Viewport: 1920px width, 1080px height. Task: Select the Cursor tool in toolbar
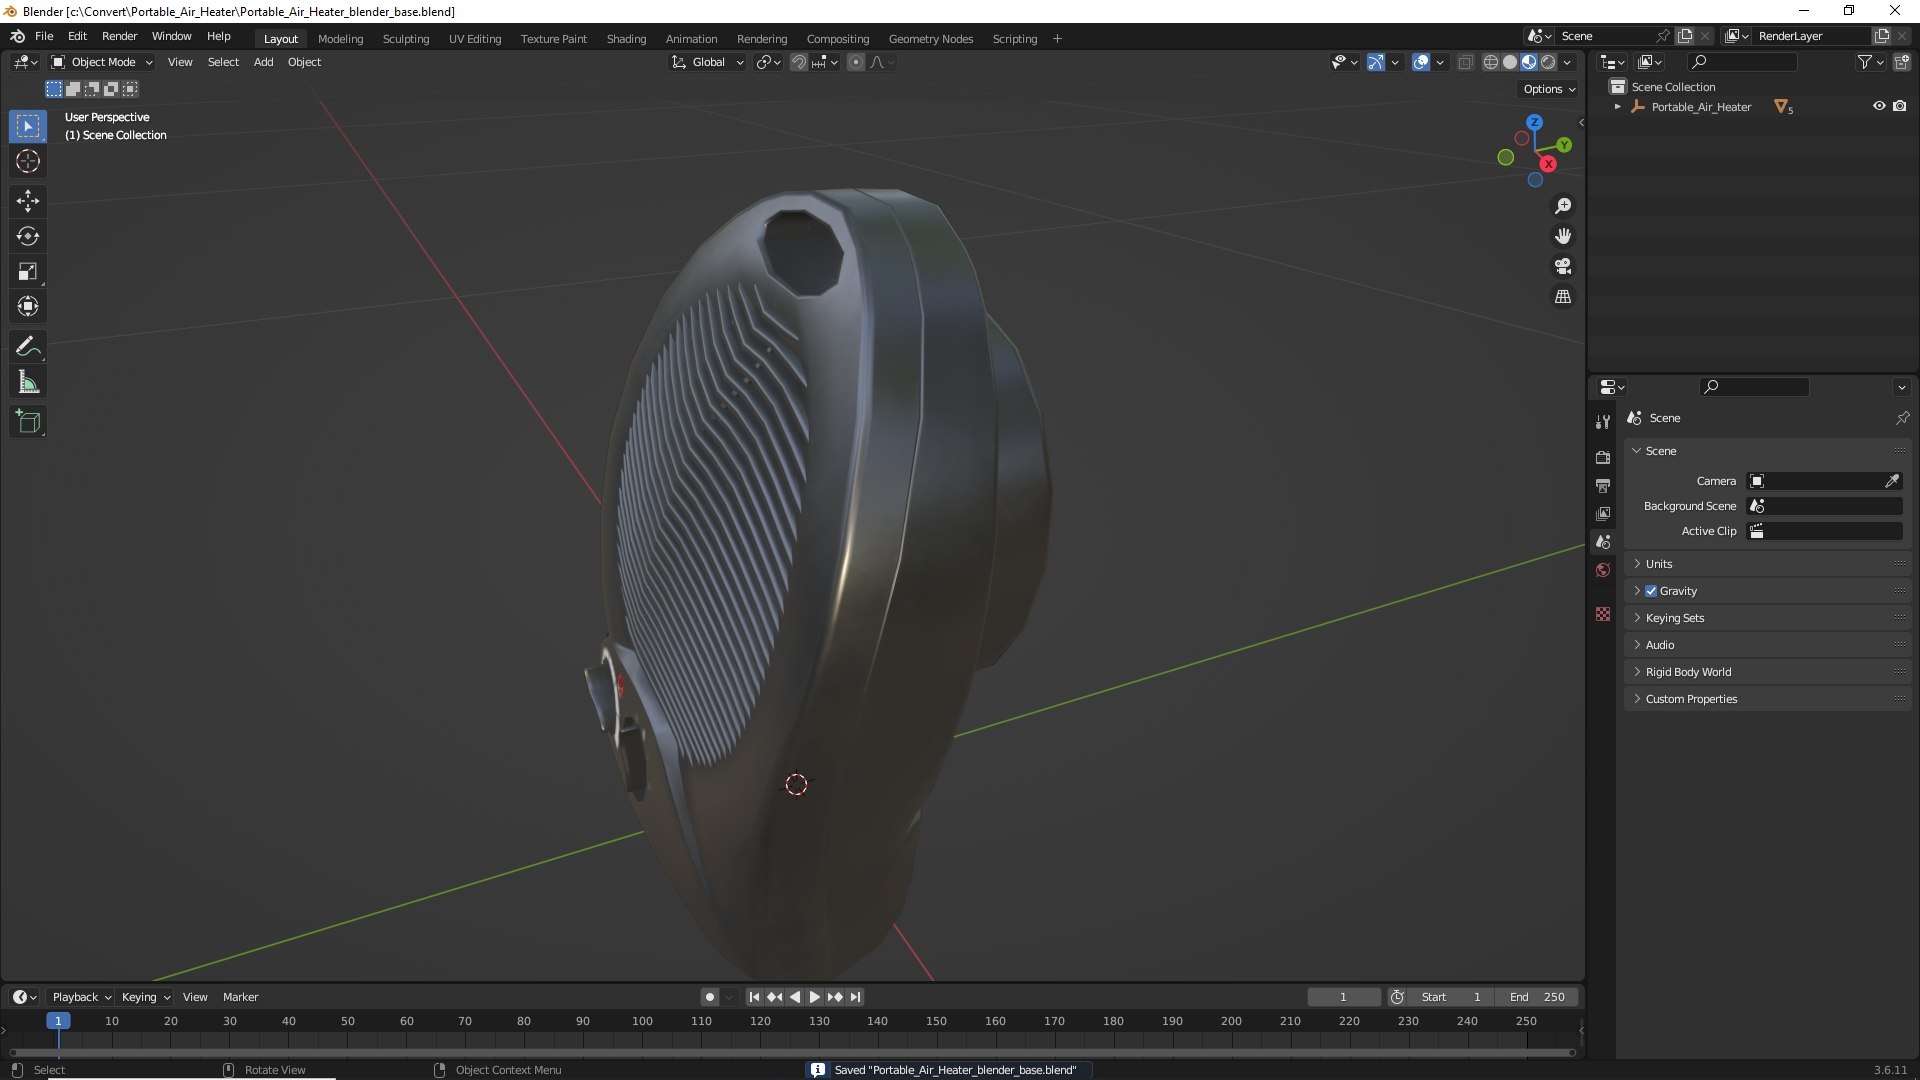pyautogui.click(x=28, y=161)
